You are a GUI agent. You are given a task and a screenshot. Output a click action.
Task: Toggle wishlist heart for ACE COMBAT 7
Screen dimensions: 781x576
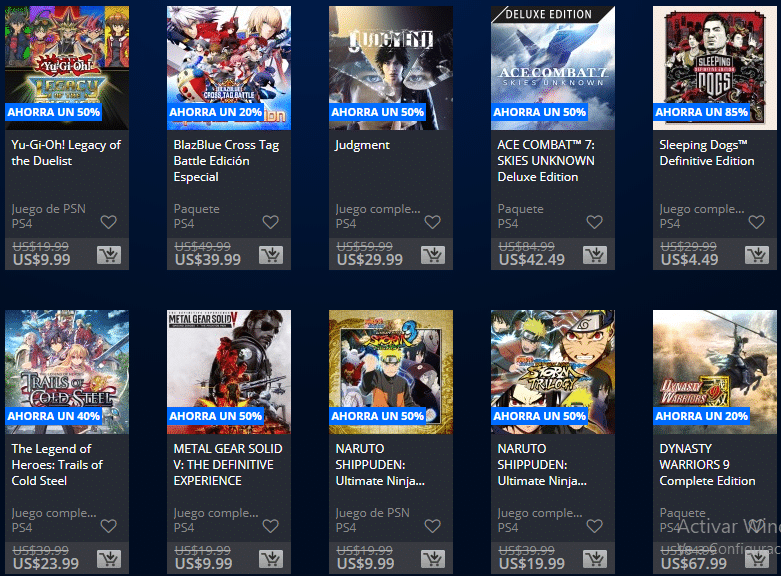[594, 222]
